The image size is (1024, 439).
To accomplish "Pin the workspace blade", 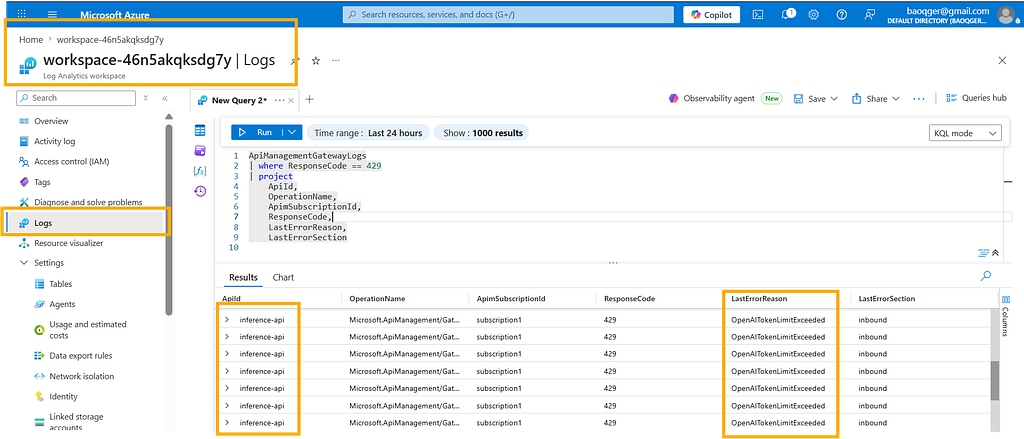I will [x=295, y=61].
